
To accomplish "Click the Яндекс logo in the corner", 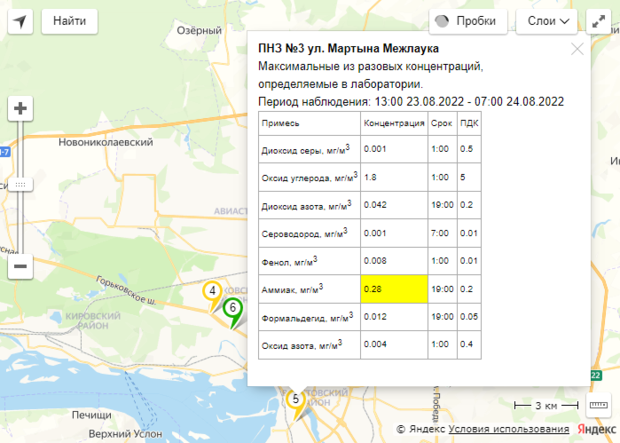I will click(x=596, y=429).
